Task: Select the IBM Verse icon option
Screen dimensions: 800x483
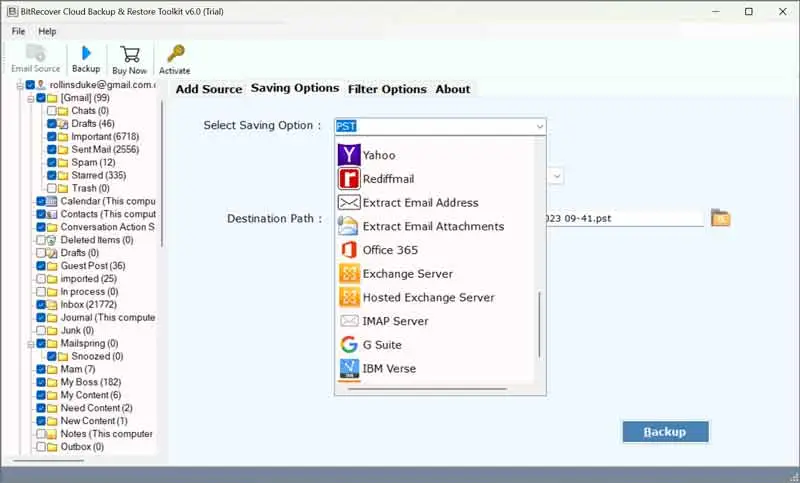Action: [x=349, y=369]
